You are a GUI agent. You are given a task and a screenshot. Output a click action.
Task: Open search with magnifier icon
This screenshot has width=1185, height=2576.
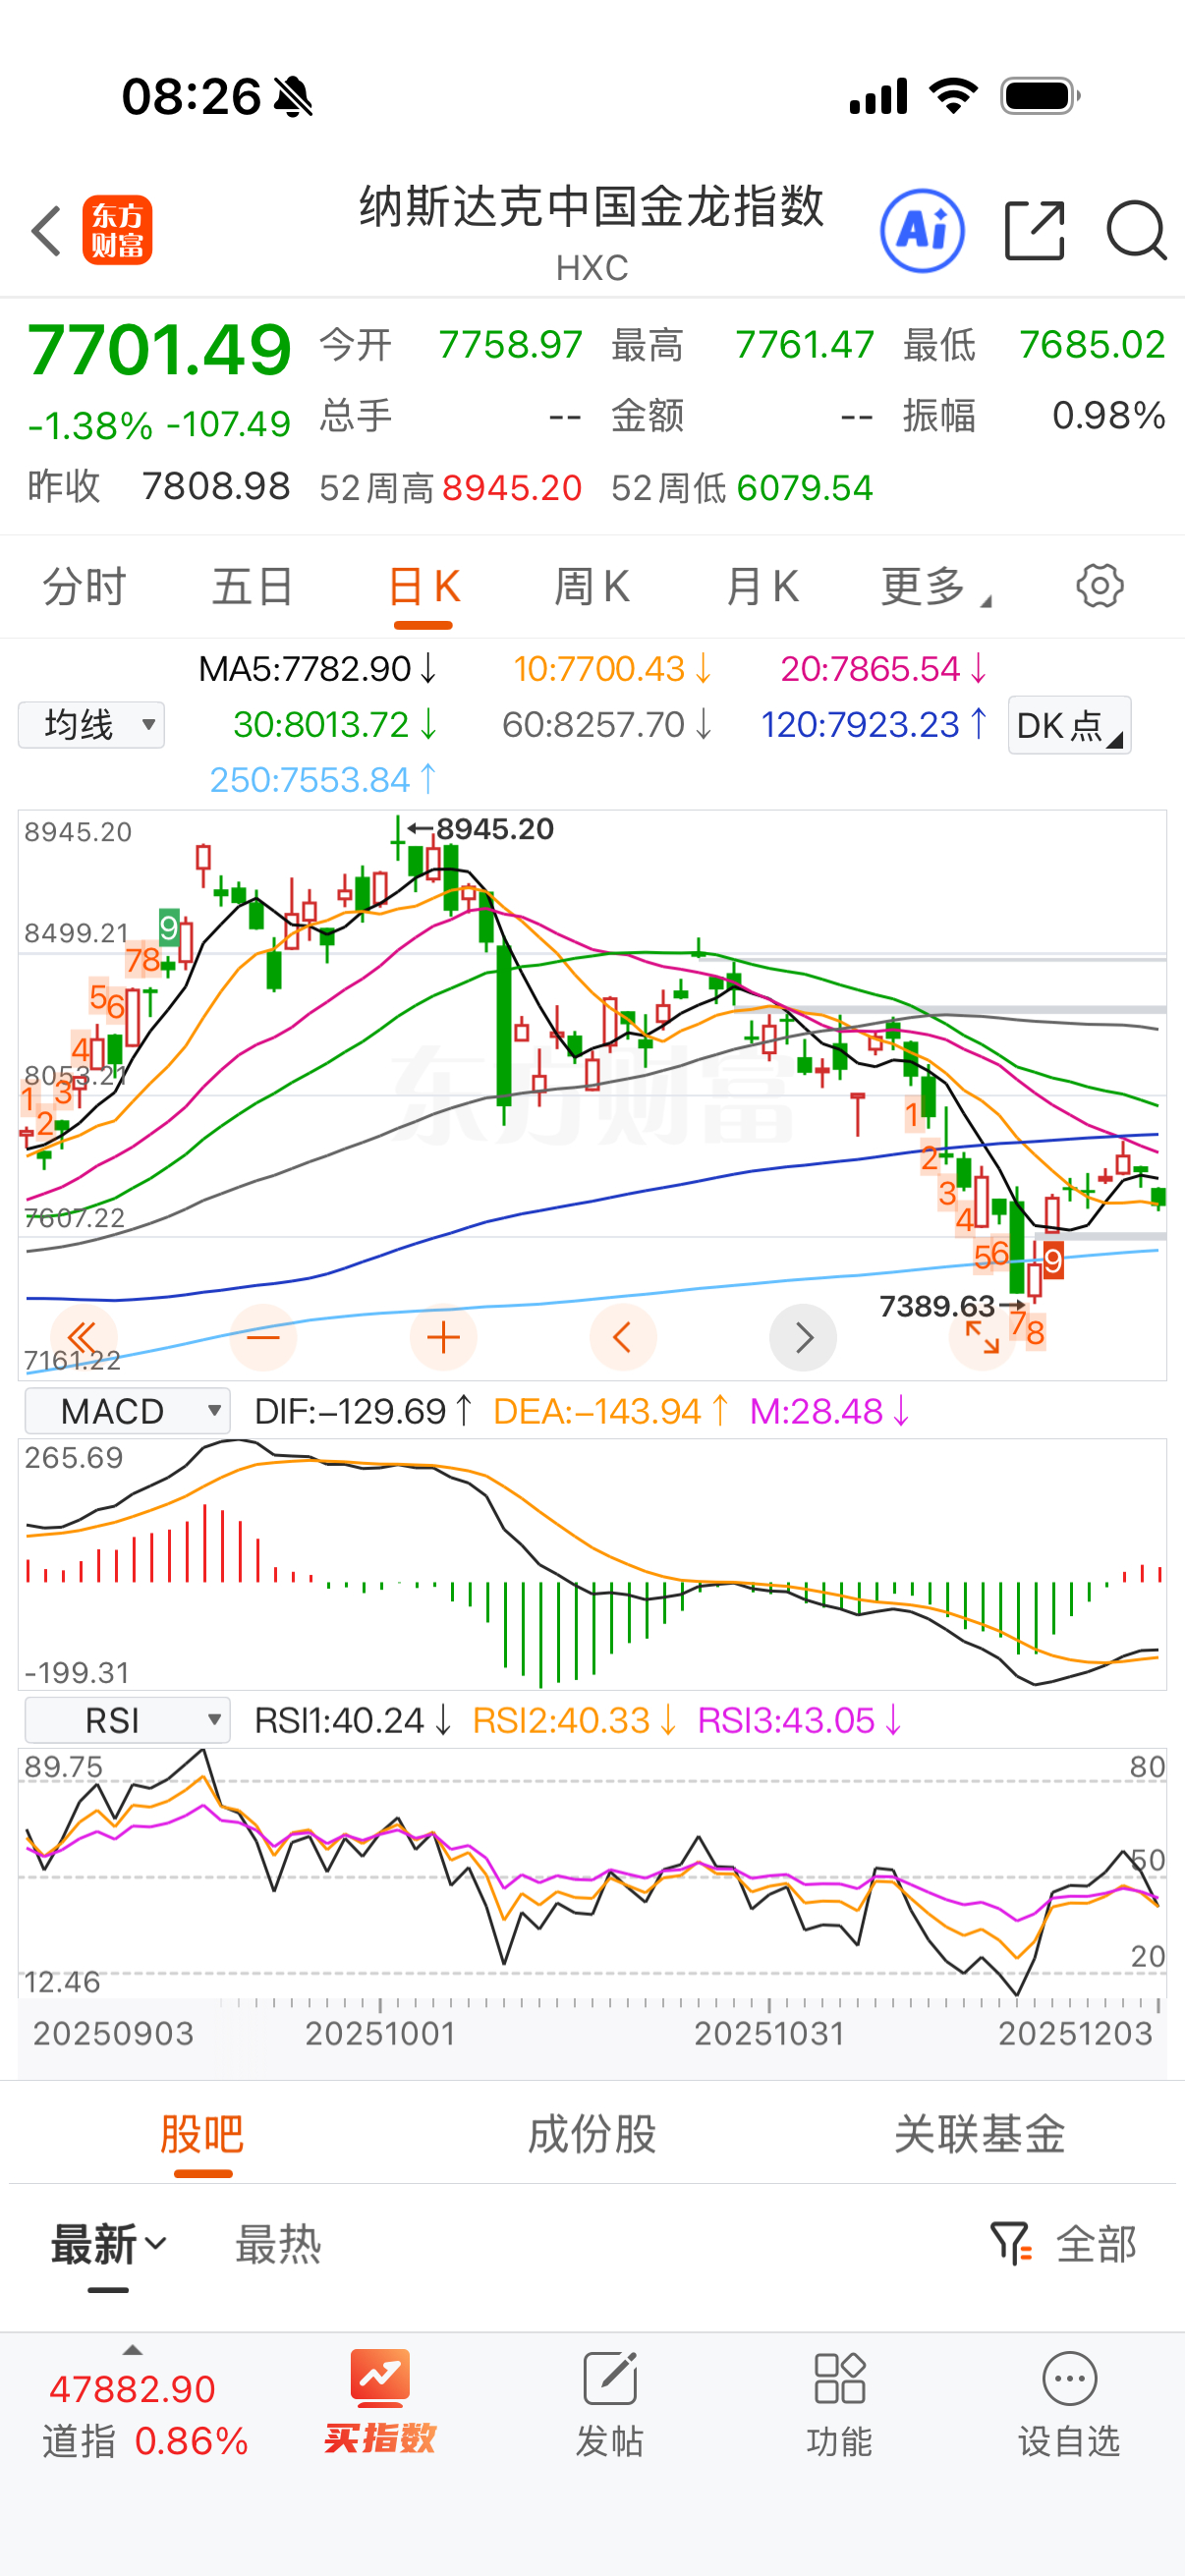click(1137, 231)
